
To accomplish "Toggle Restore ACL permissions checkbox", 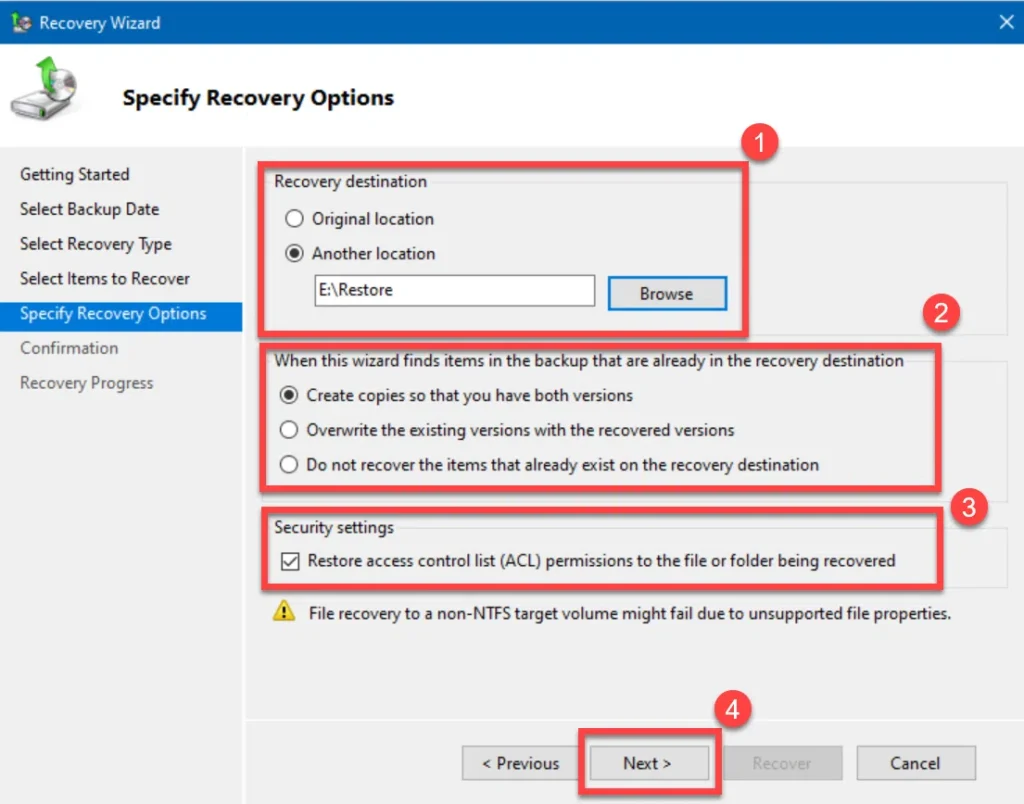I will coord(290,561).
